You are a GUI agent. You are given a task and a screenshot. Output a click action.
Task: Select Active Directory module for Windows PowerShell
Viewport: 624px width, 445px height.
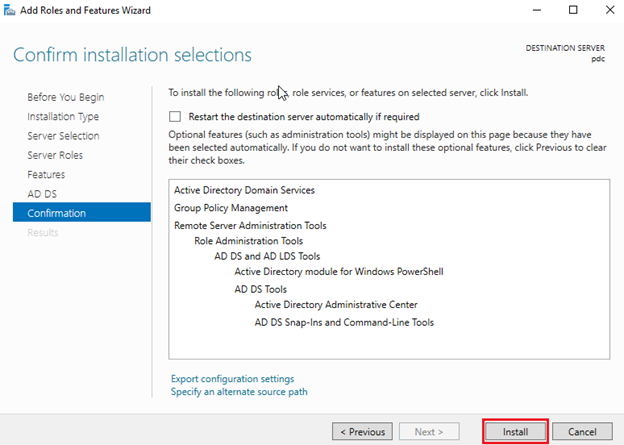339,272
